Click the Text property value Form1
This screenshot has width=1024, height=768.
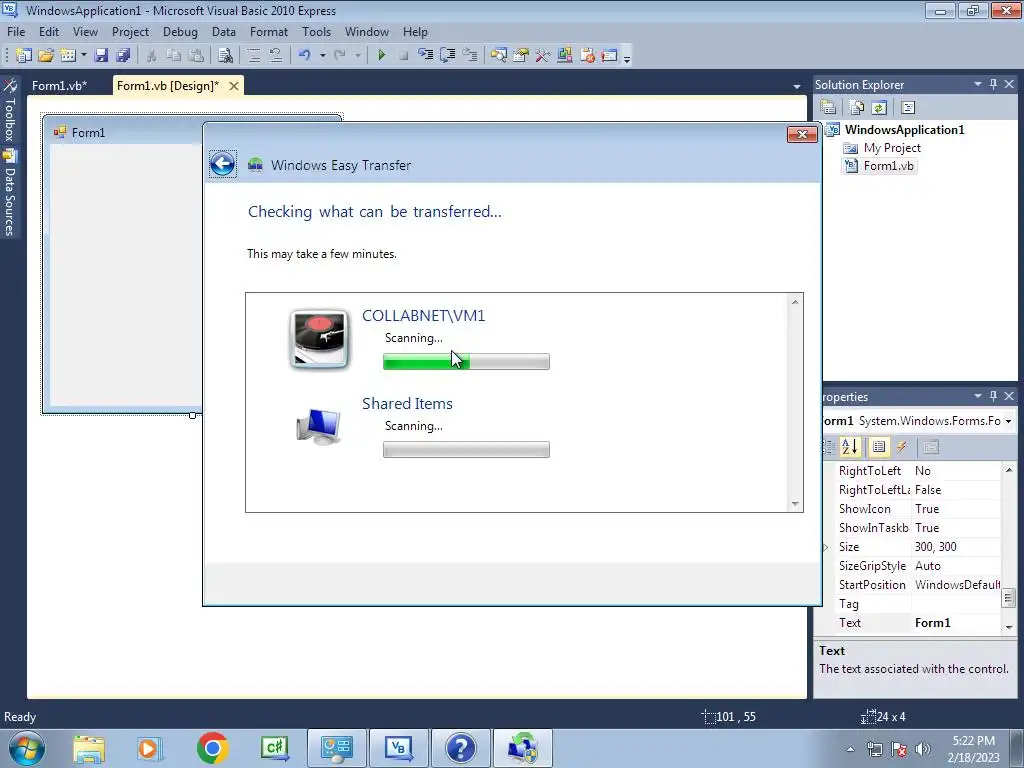[x=933, y=623]
